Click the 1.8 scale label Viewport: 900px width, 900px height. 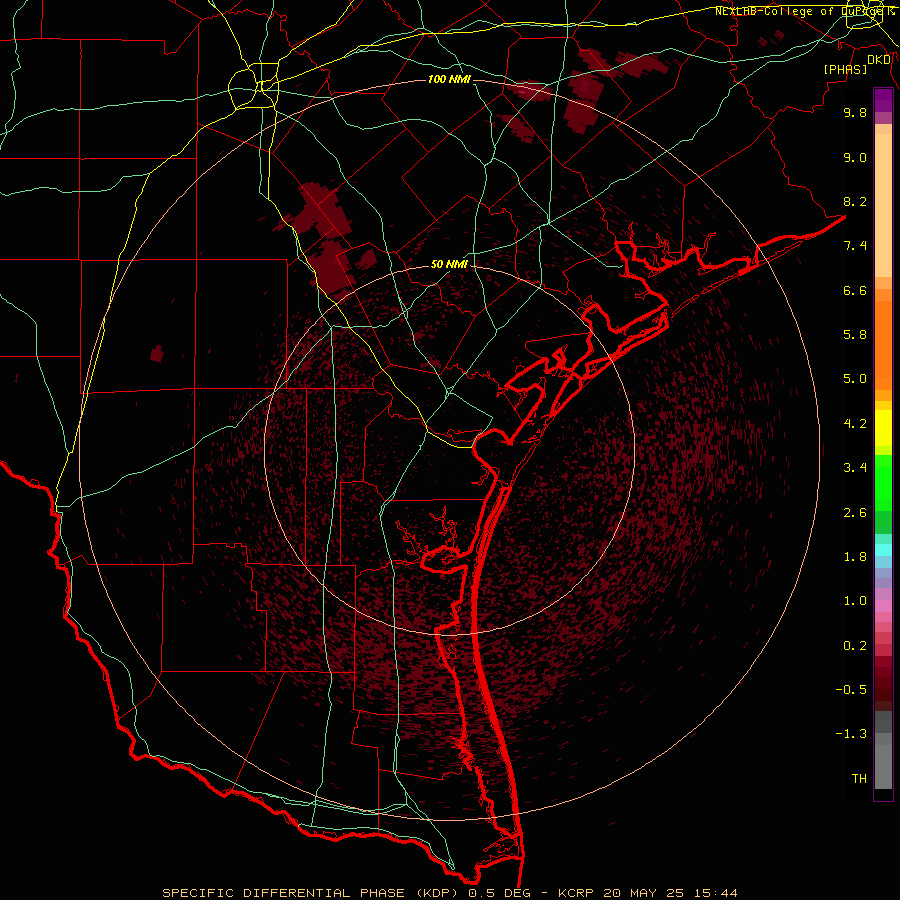(x=855, y=557)
